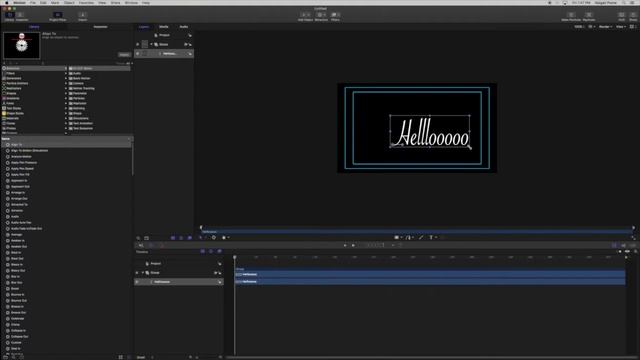
Task: Open the color channels dropdown above canvas
Action: pyautogui.click(x=591, y=27)
